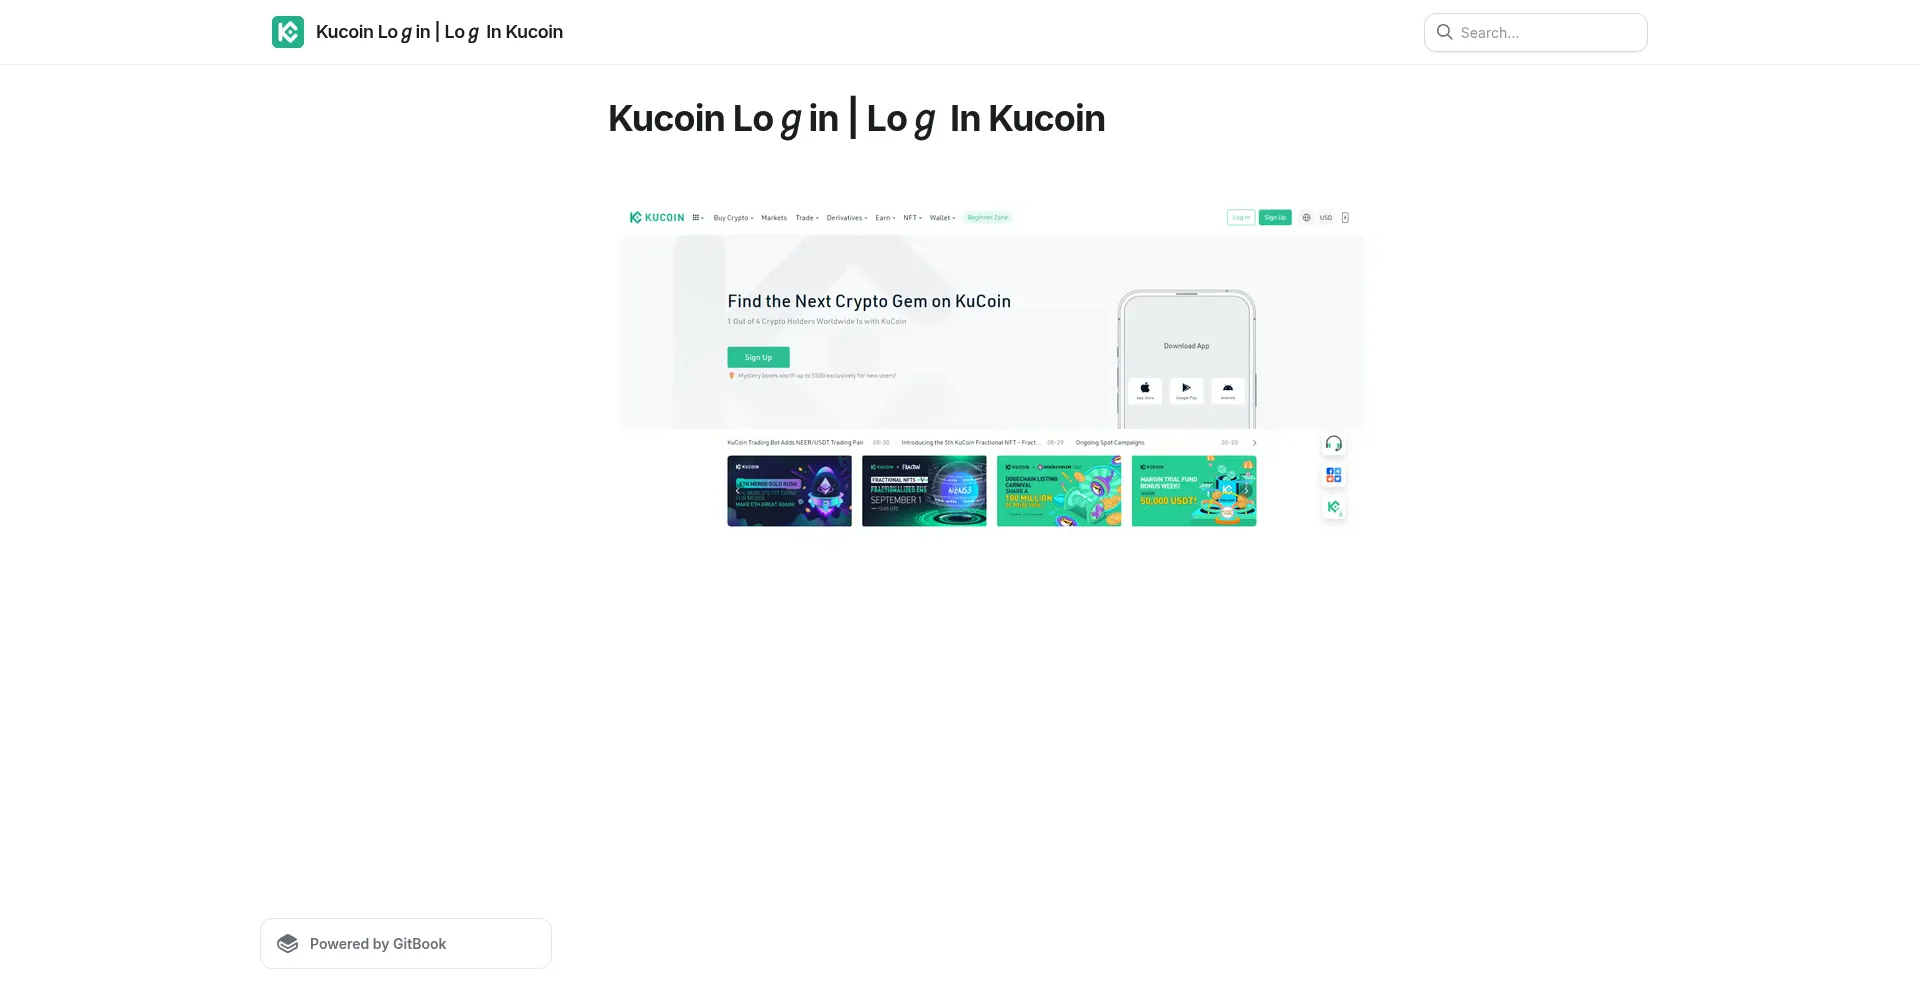1920x993 pixels.
Task: Click the Apple App Store icon
Action: pos(1145,390)
